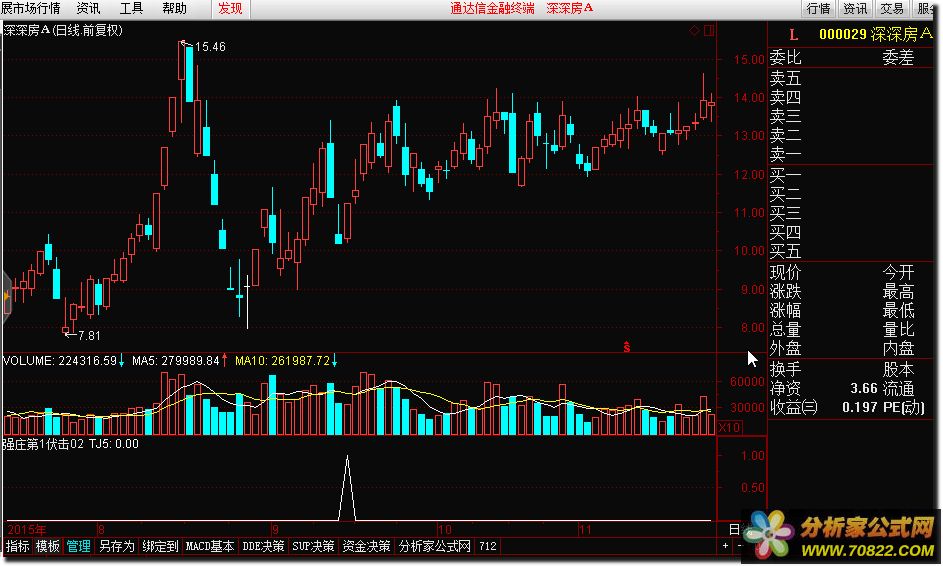Click 另存为 in the bottom bar
This screenshot has width=943, height=566.
(x=117, y=546)
